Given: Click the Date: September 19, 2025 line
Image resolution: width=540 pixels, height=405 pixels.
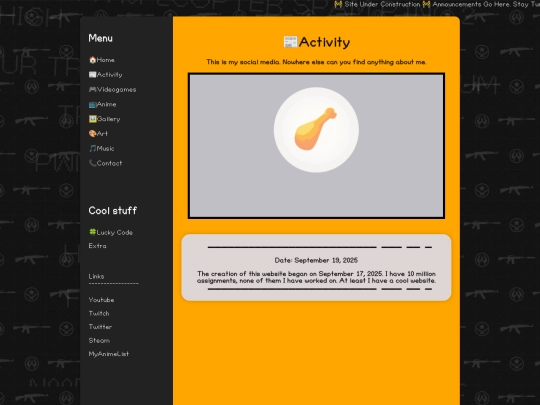Looking at the screenshot, I should tap(316, 260).
